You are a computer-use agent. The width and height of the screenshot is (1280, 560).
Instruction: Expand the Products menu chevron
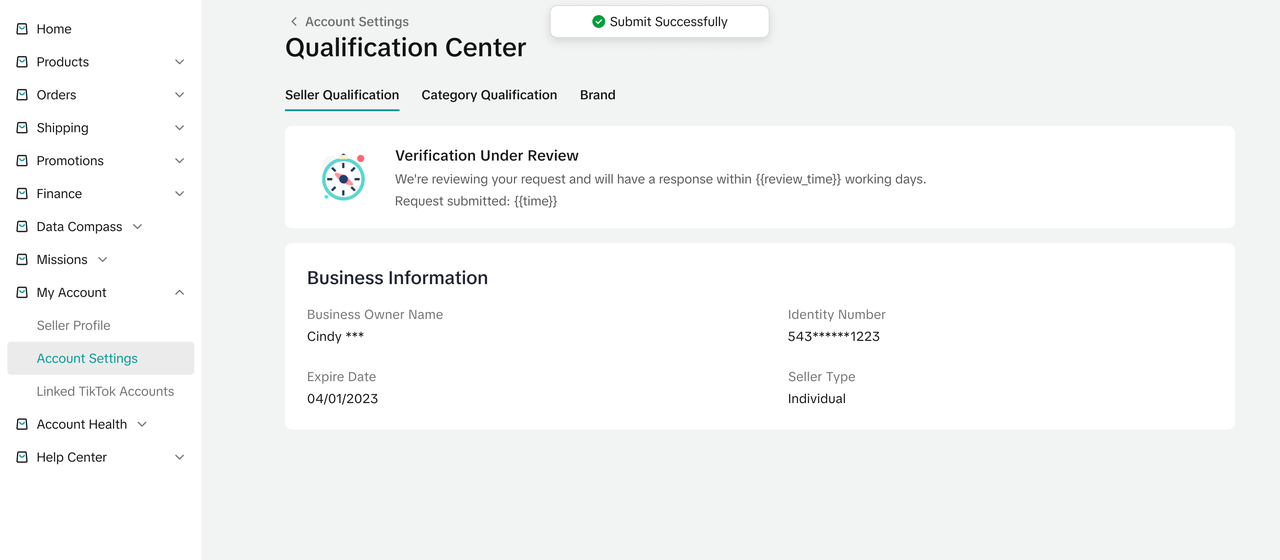(180, 62)
